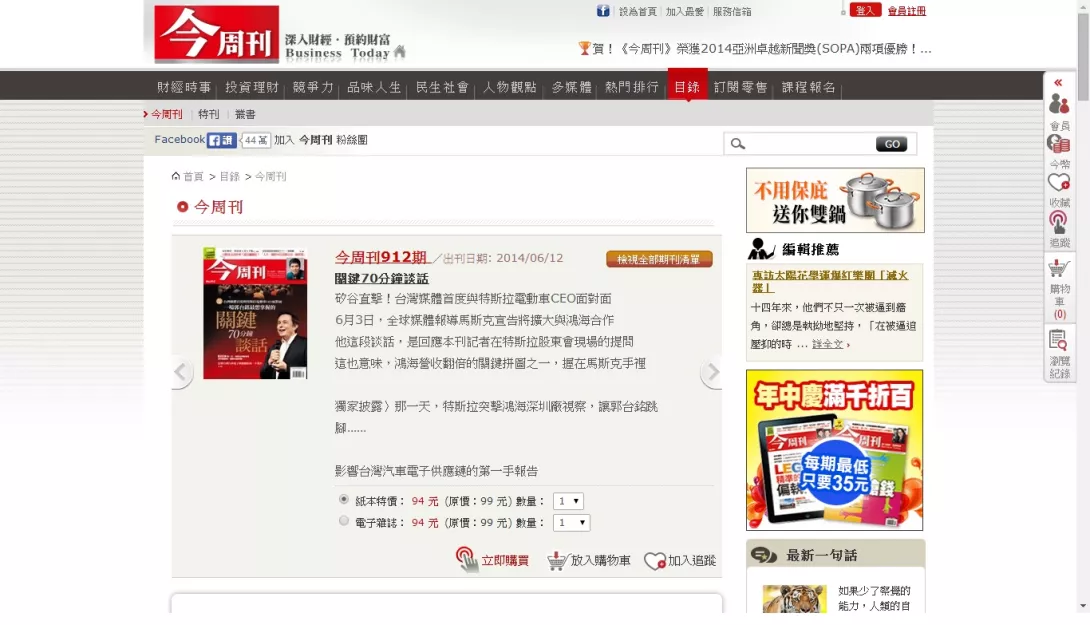Click the magnifier search icon
Image resolution: width=1090 pixels, height=625 pixels.
coord(738,144)
